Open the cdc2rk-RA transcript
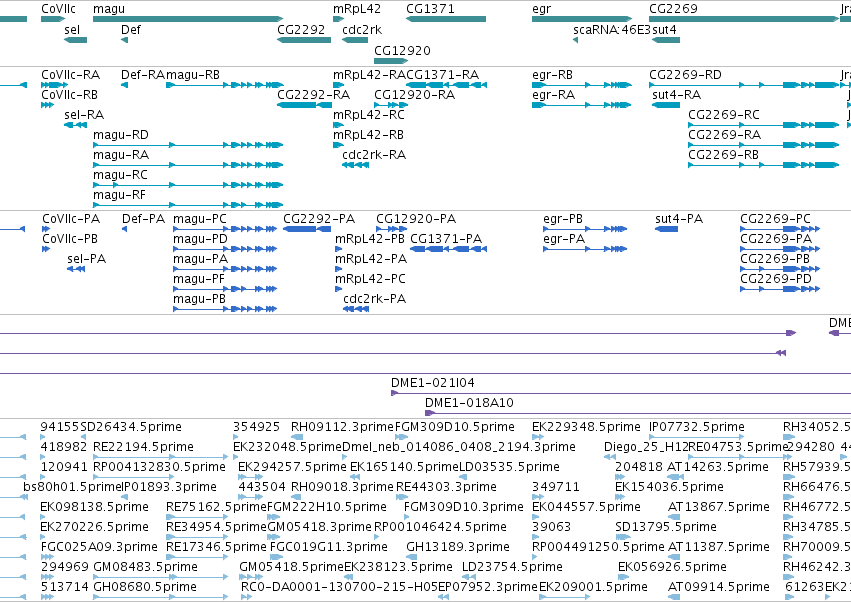 pyautogui.click(x=355, y=164)
